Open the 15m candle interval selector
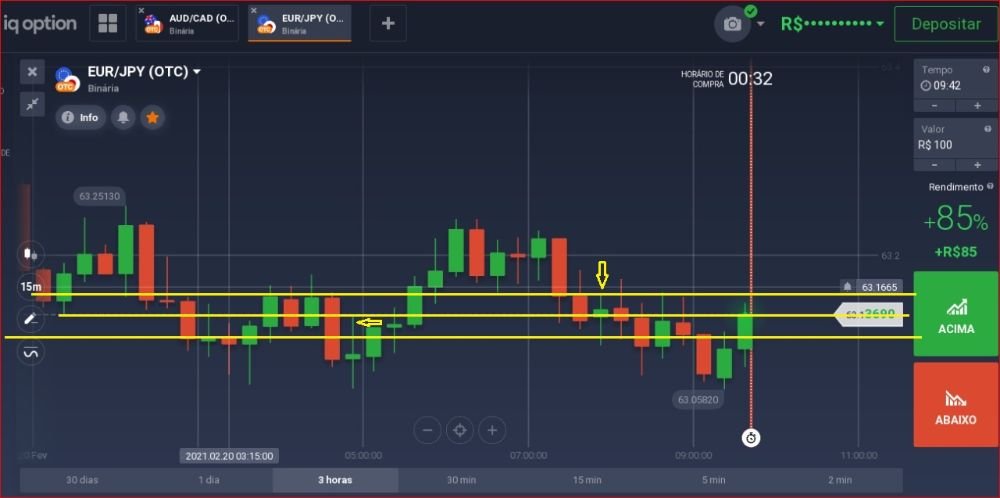 [x=31, y=287]
